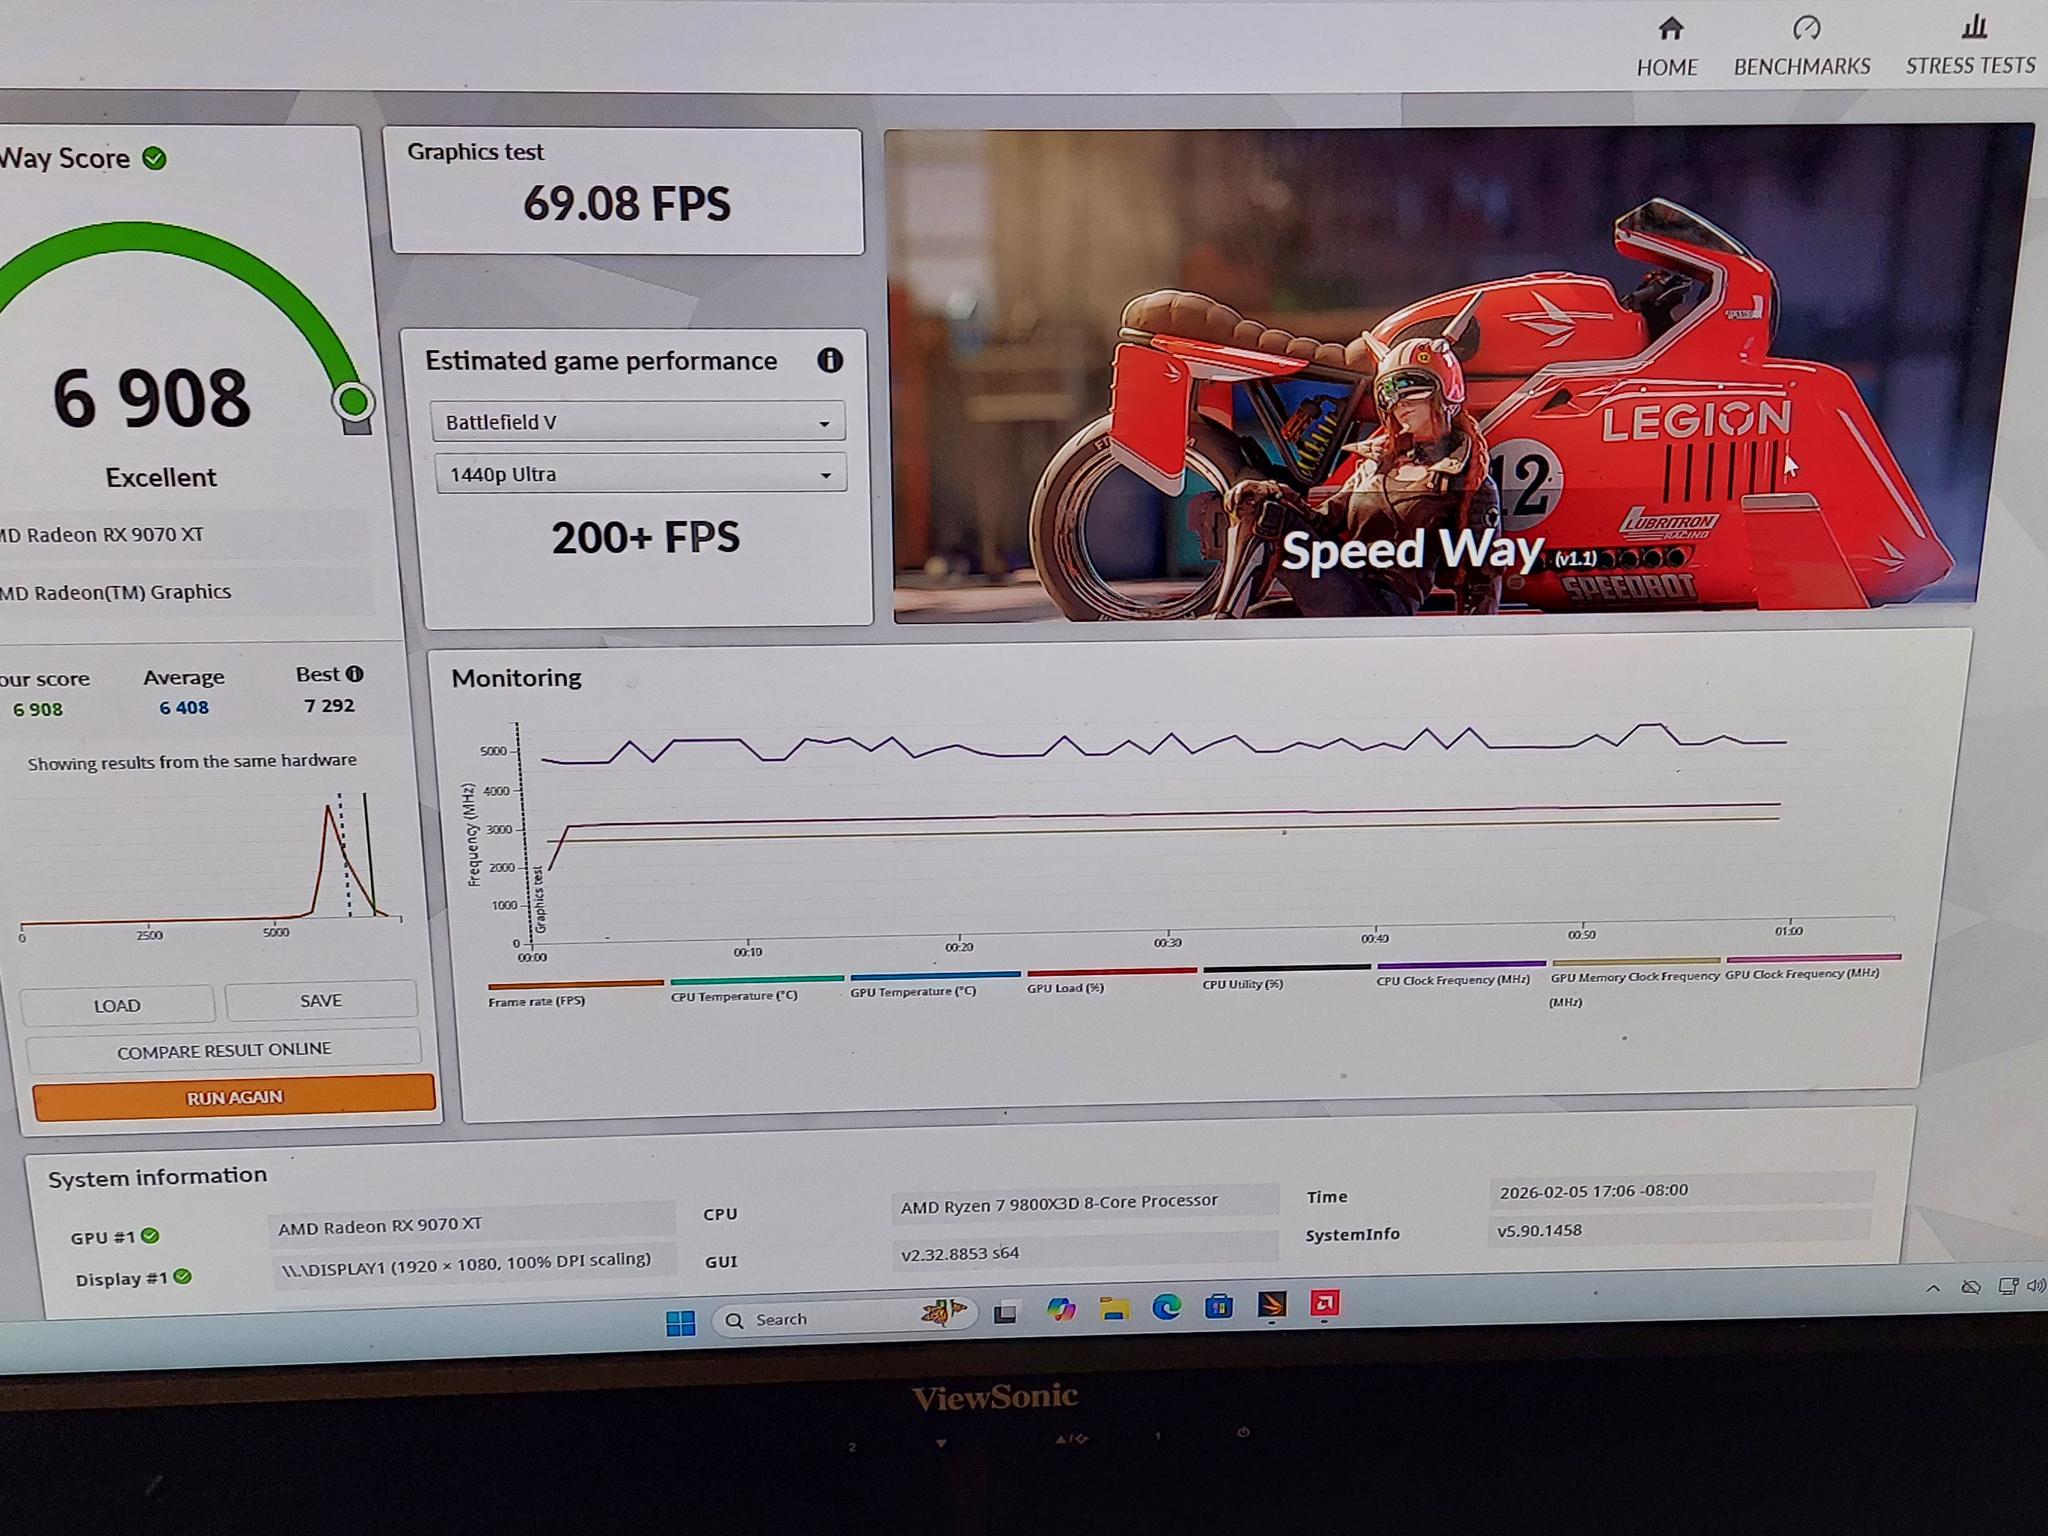Show hidden system tray icons chevron

coord(1933,1287)
